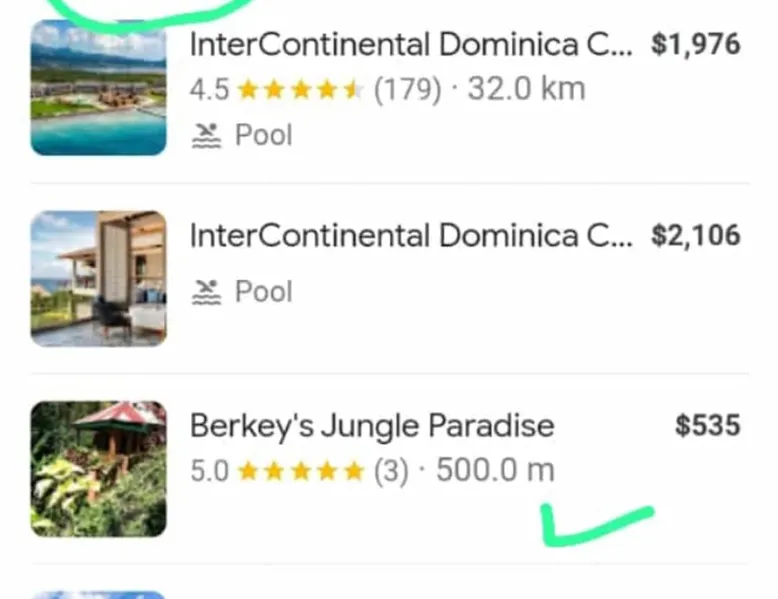The height and width of the screenshot is (599, 778).
Task: Select the $535 price for Berkey's
Action: click(707, 426)
